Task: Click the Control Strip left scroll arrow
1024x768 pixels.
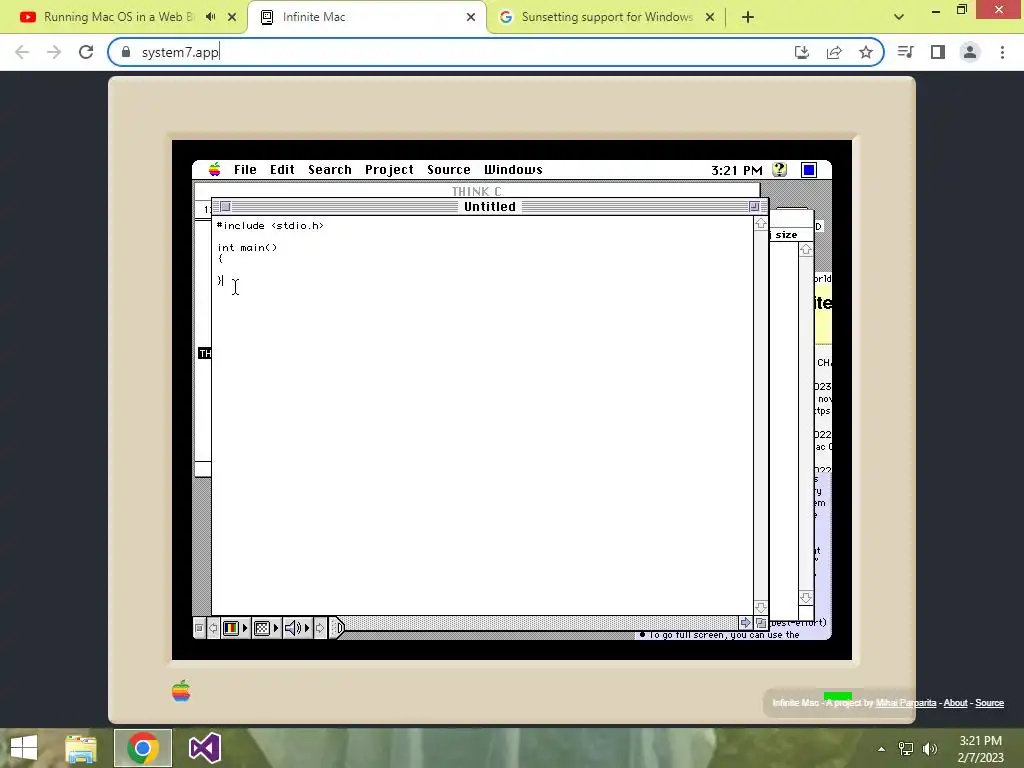Action: (213, 628)
